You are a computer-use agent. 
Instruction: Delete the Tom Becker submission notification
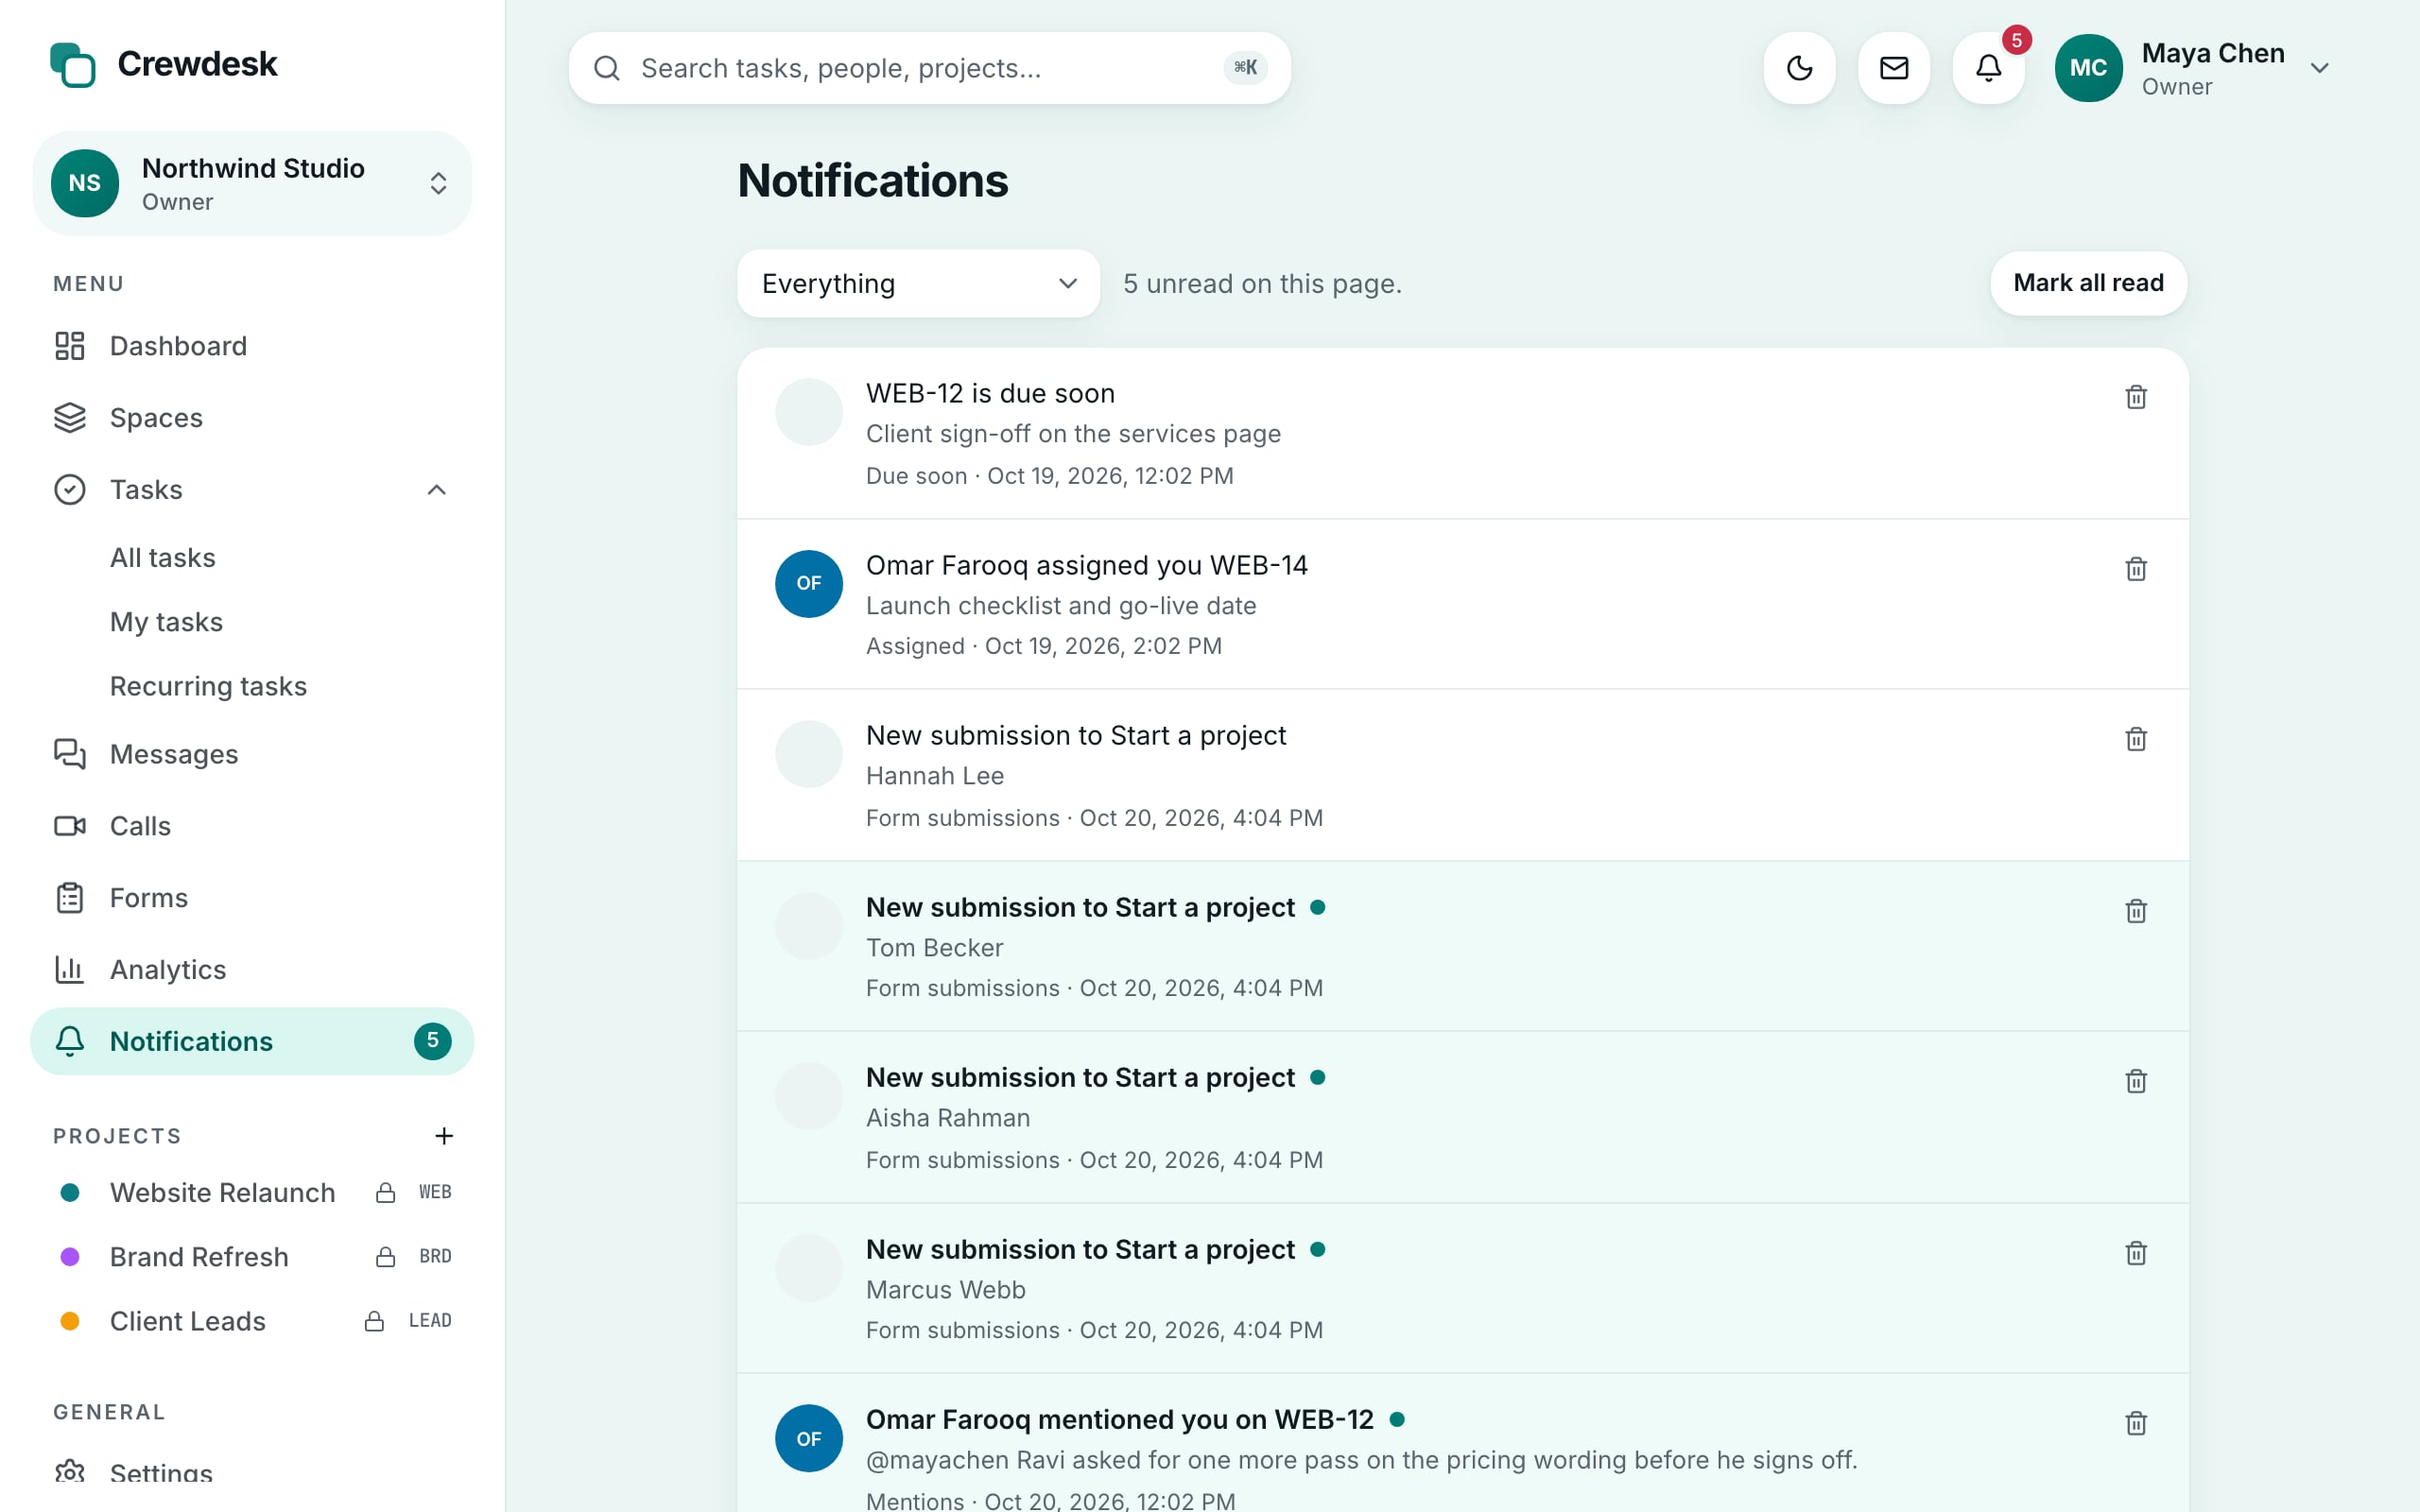[2136, 911]
